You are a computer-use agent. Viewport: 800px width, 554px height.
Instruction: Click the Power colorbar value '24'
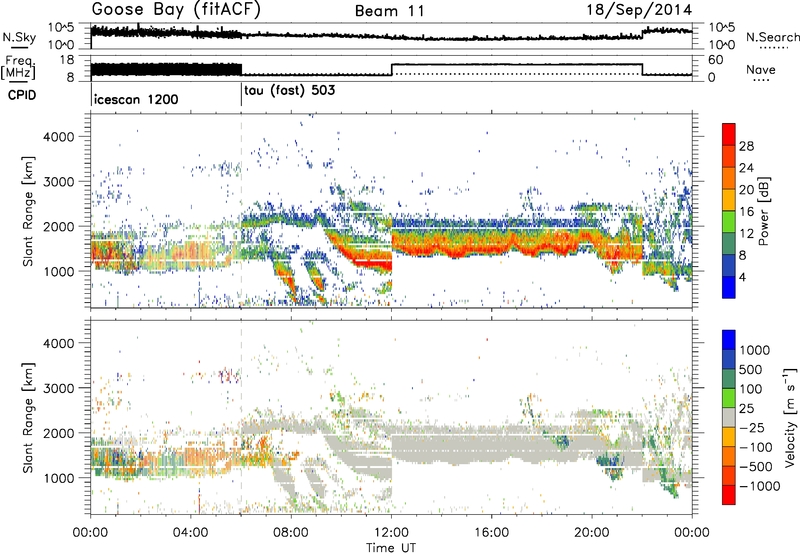pos(746,168)
